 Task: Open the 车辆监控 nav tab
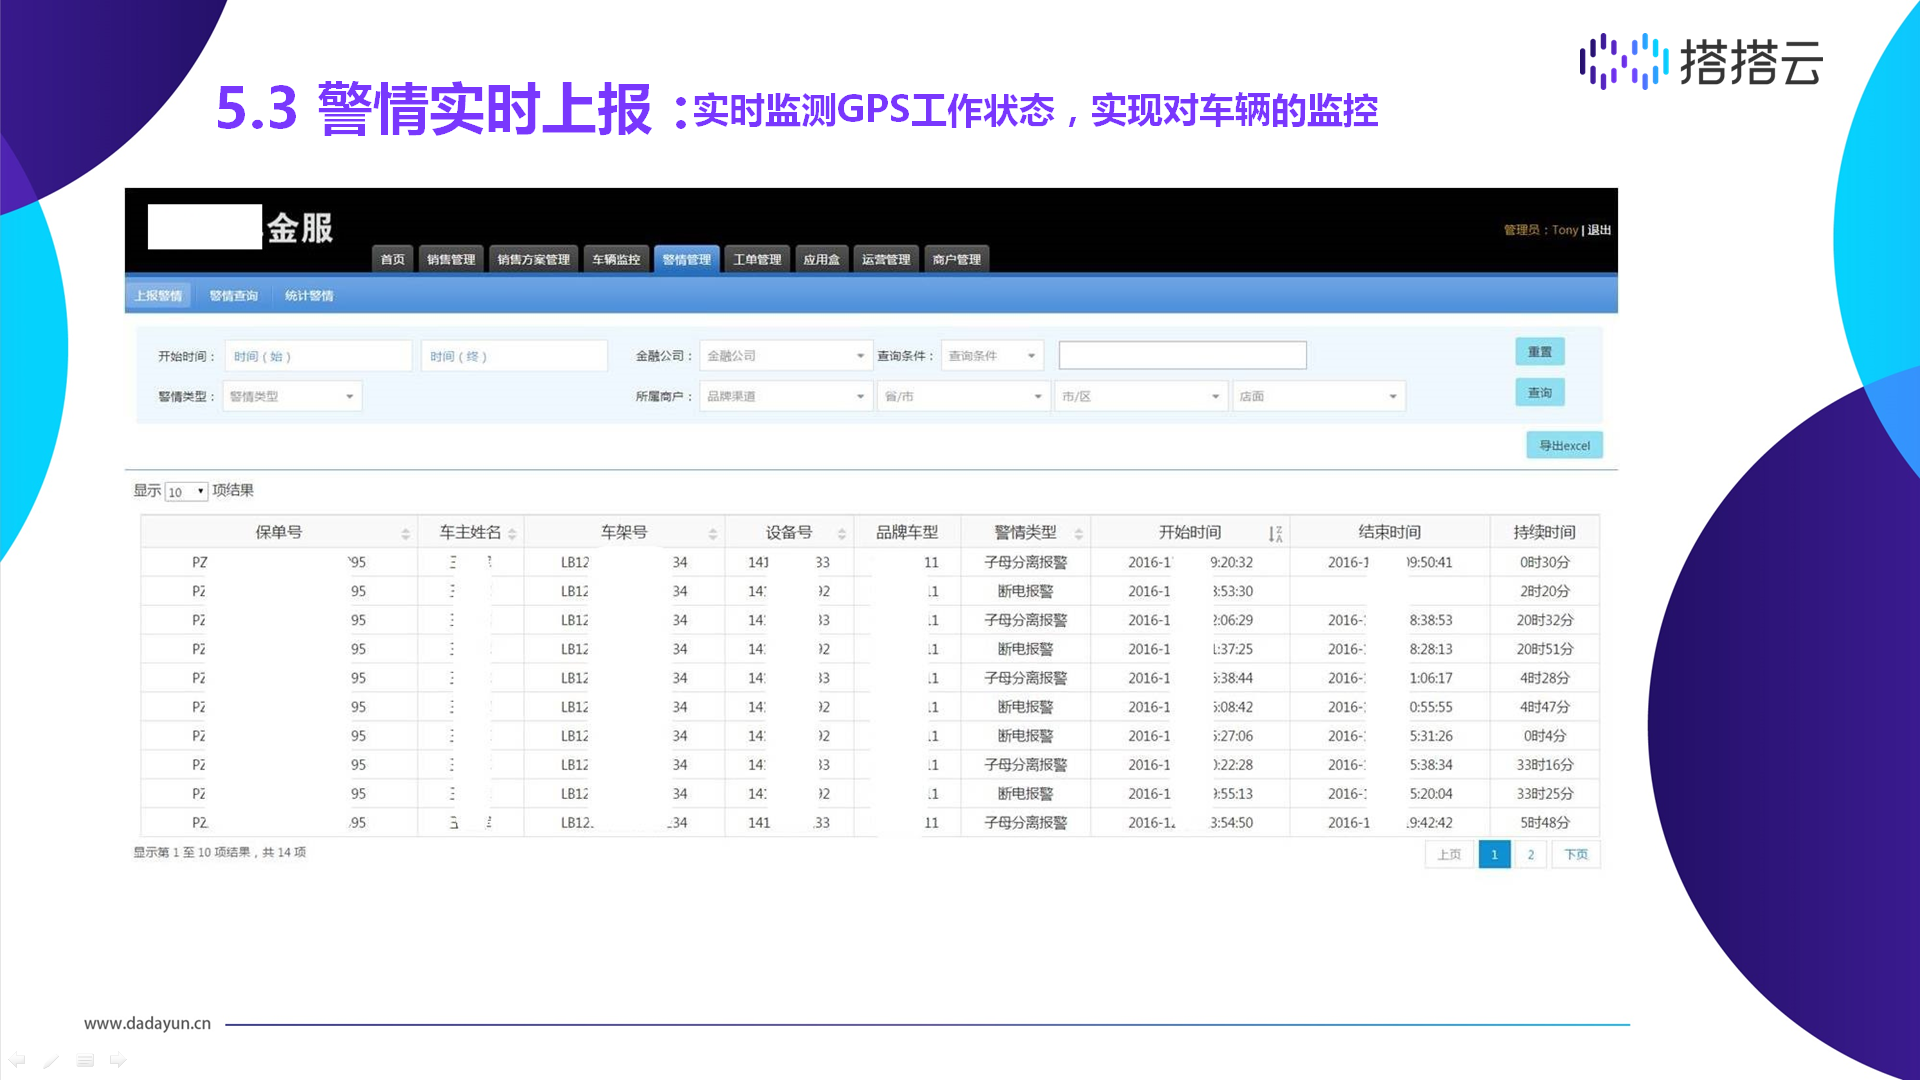[616, 259]
